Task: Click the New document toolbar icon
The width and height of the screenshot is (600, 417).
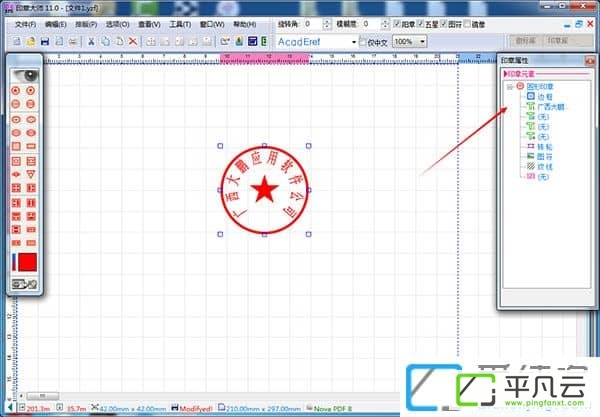Action: (x=17, y=41)
